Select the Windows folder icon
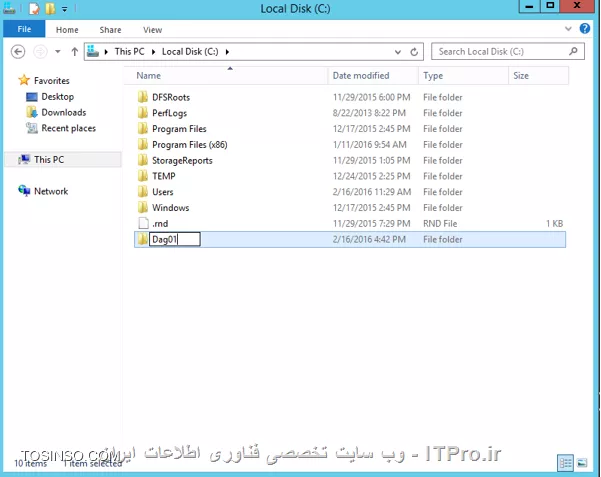601x477 pixels. [x=143, y=207]
